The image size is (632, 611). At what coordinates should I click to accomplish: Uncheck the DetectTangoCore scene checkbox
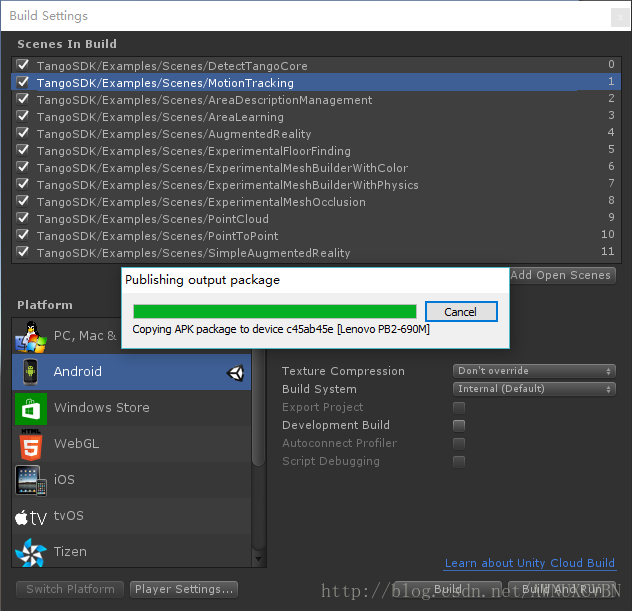23,65
